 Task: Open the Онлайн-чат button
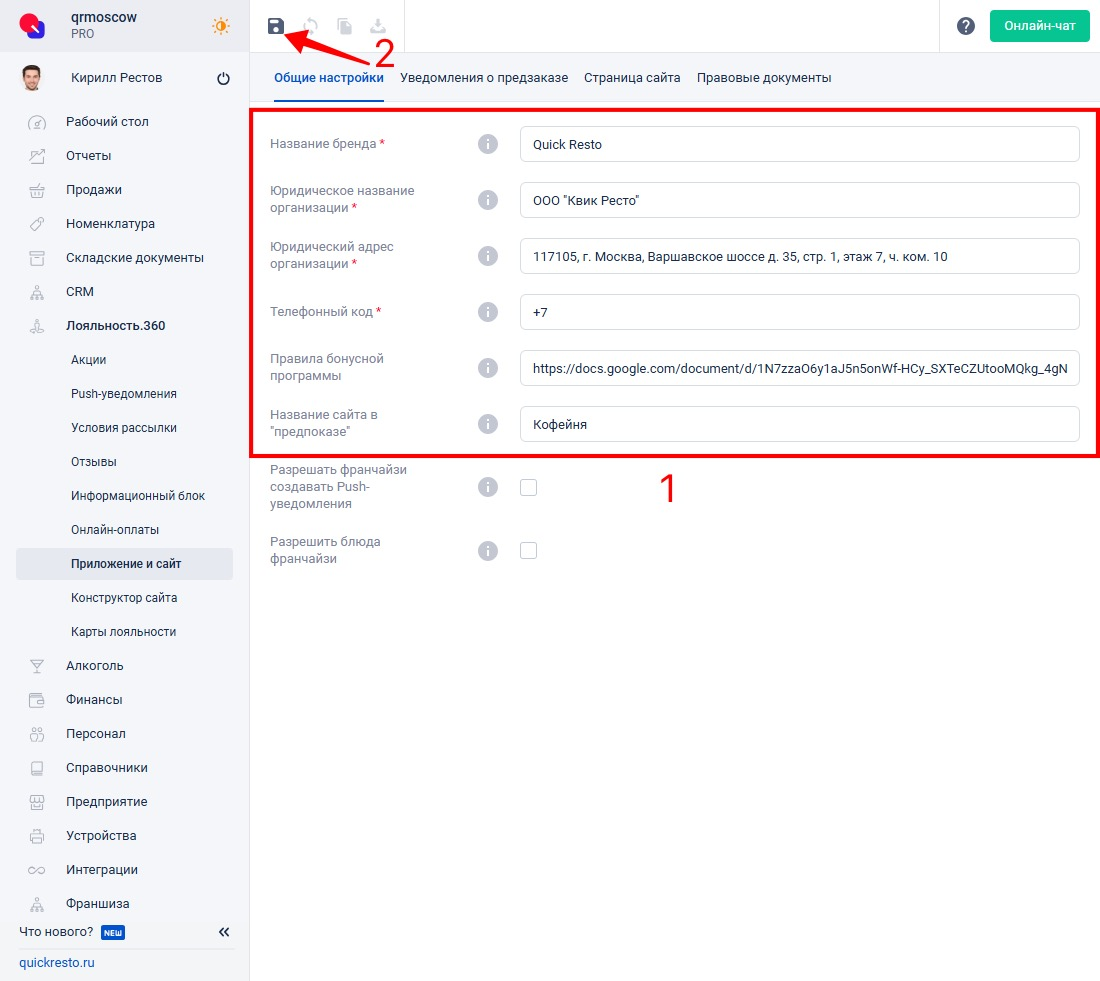pyautogui.click(x=1039, y=26)
